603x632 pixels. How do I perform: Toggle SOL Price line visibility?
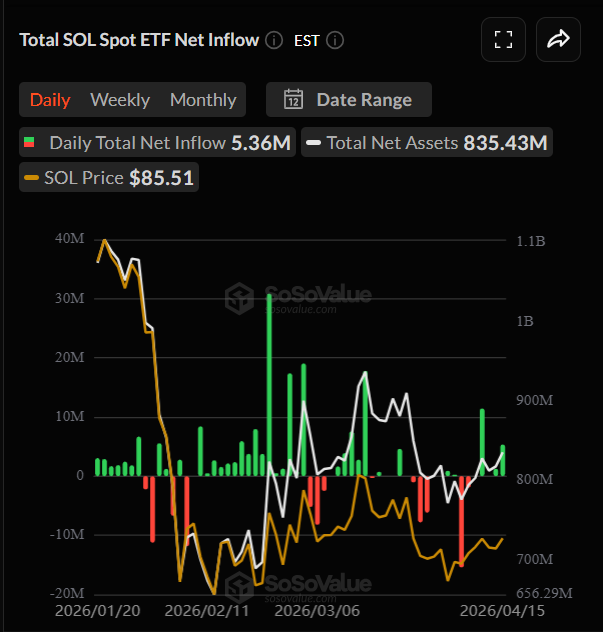click(x=108, y=179)
